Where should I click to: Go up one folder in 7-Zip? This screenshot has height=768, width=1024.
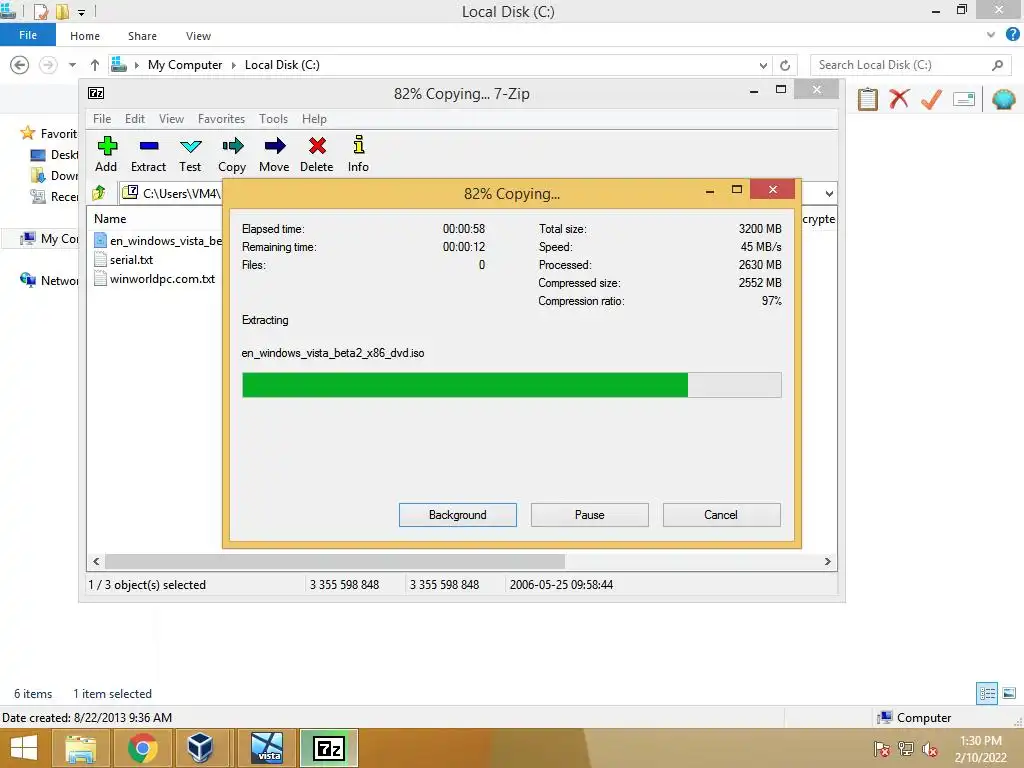click(99, 193)
